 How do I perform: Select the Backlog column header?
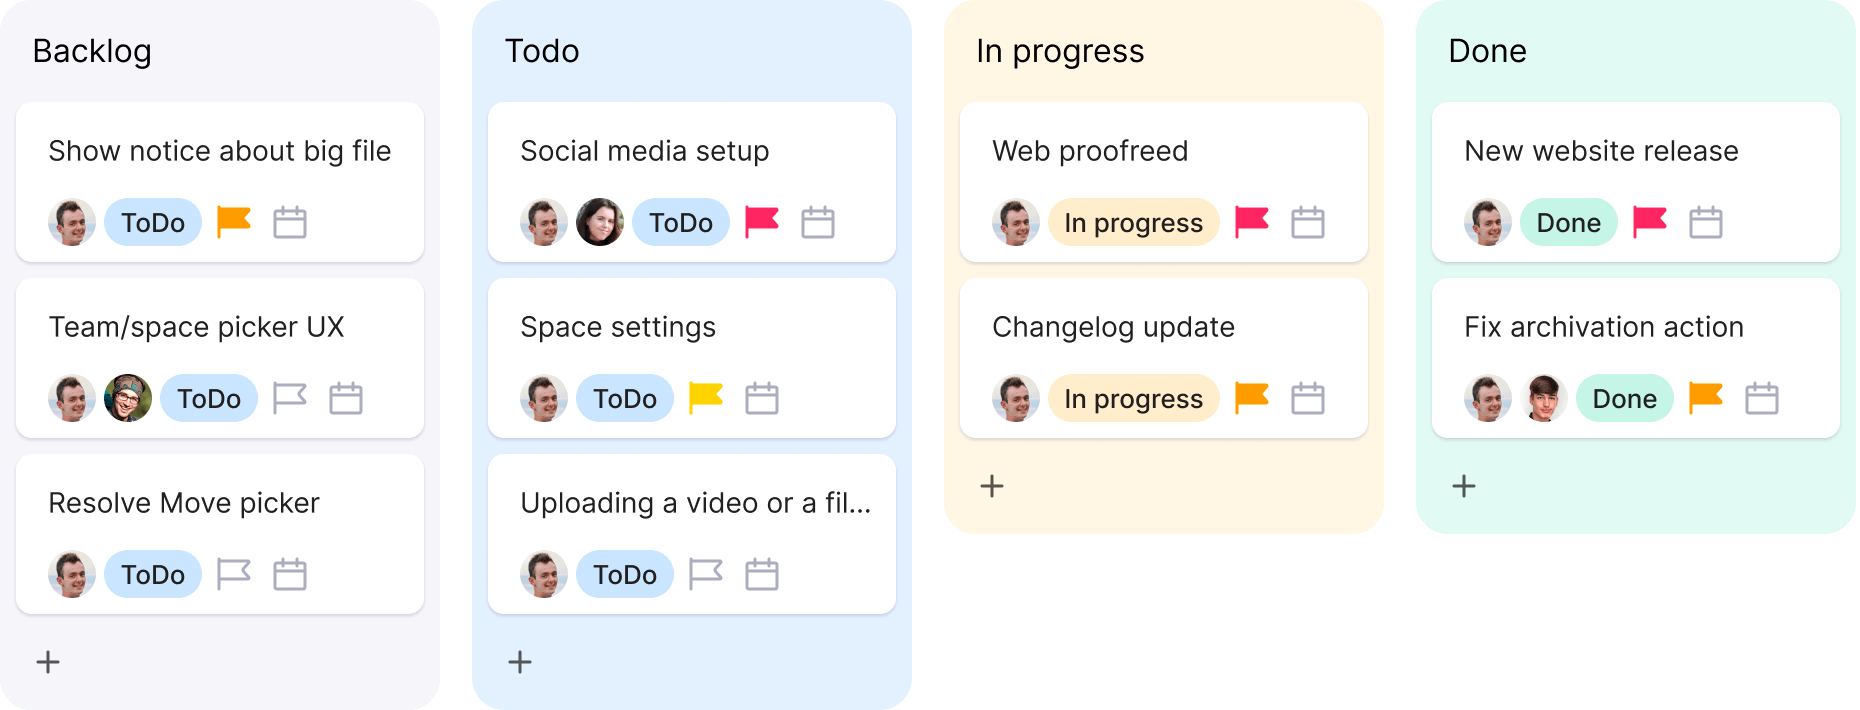(x=92, y=51)
